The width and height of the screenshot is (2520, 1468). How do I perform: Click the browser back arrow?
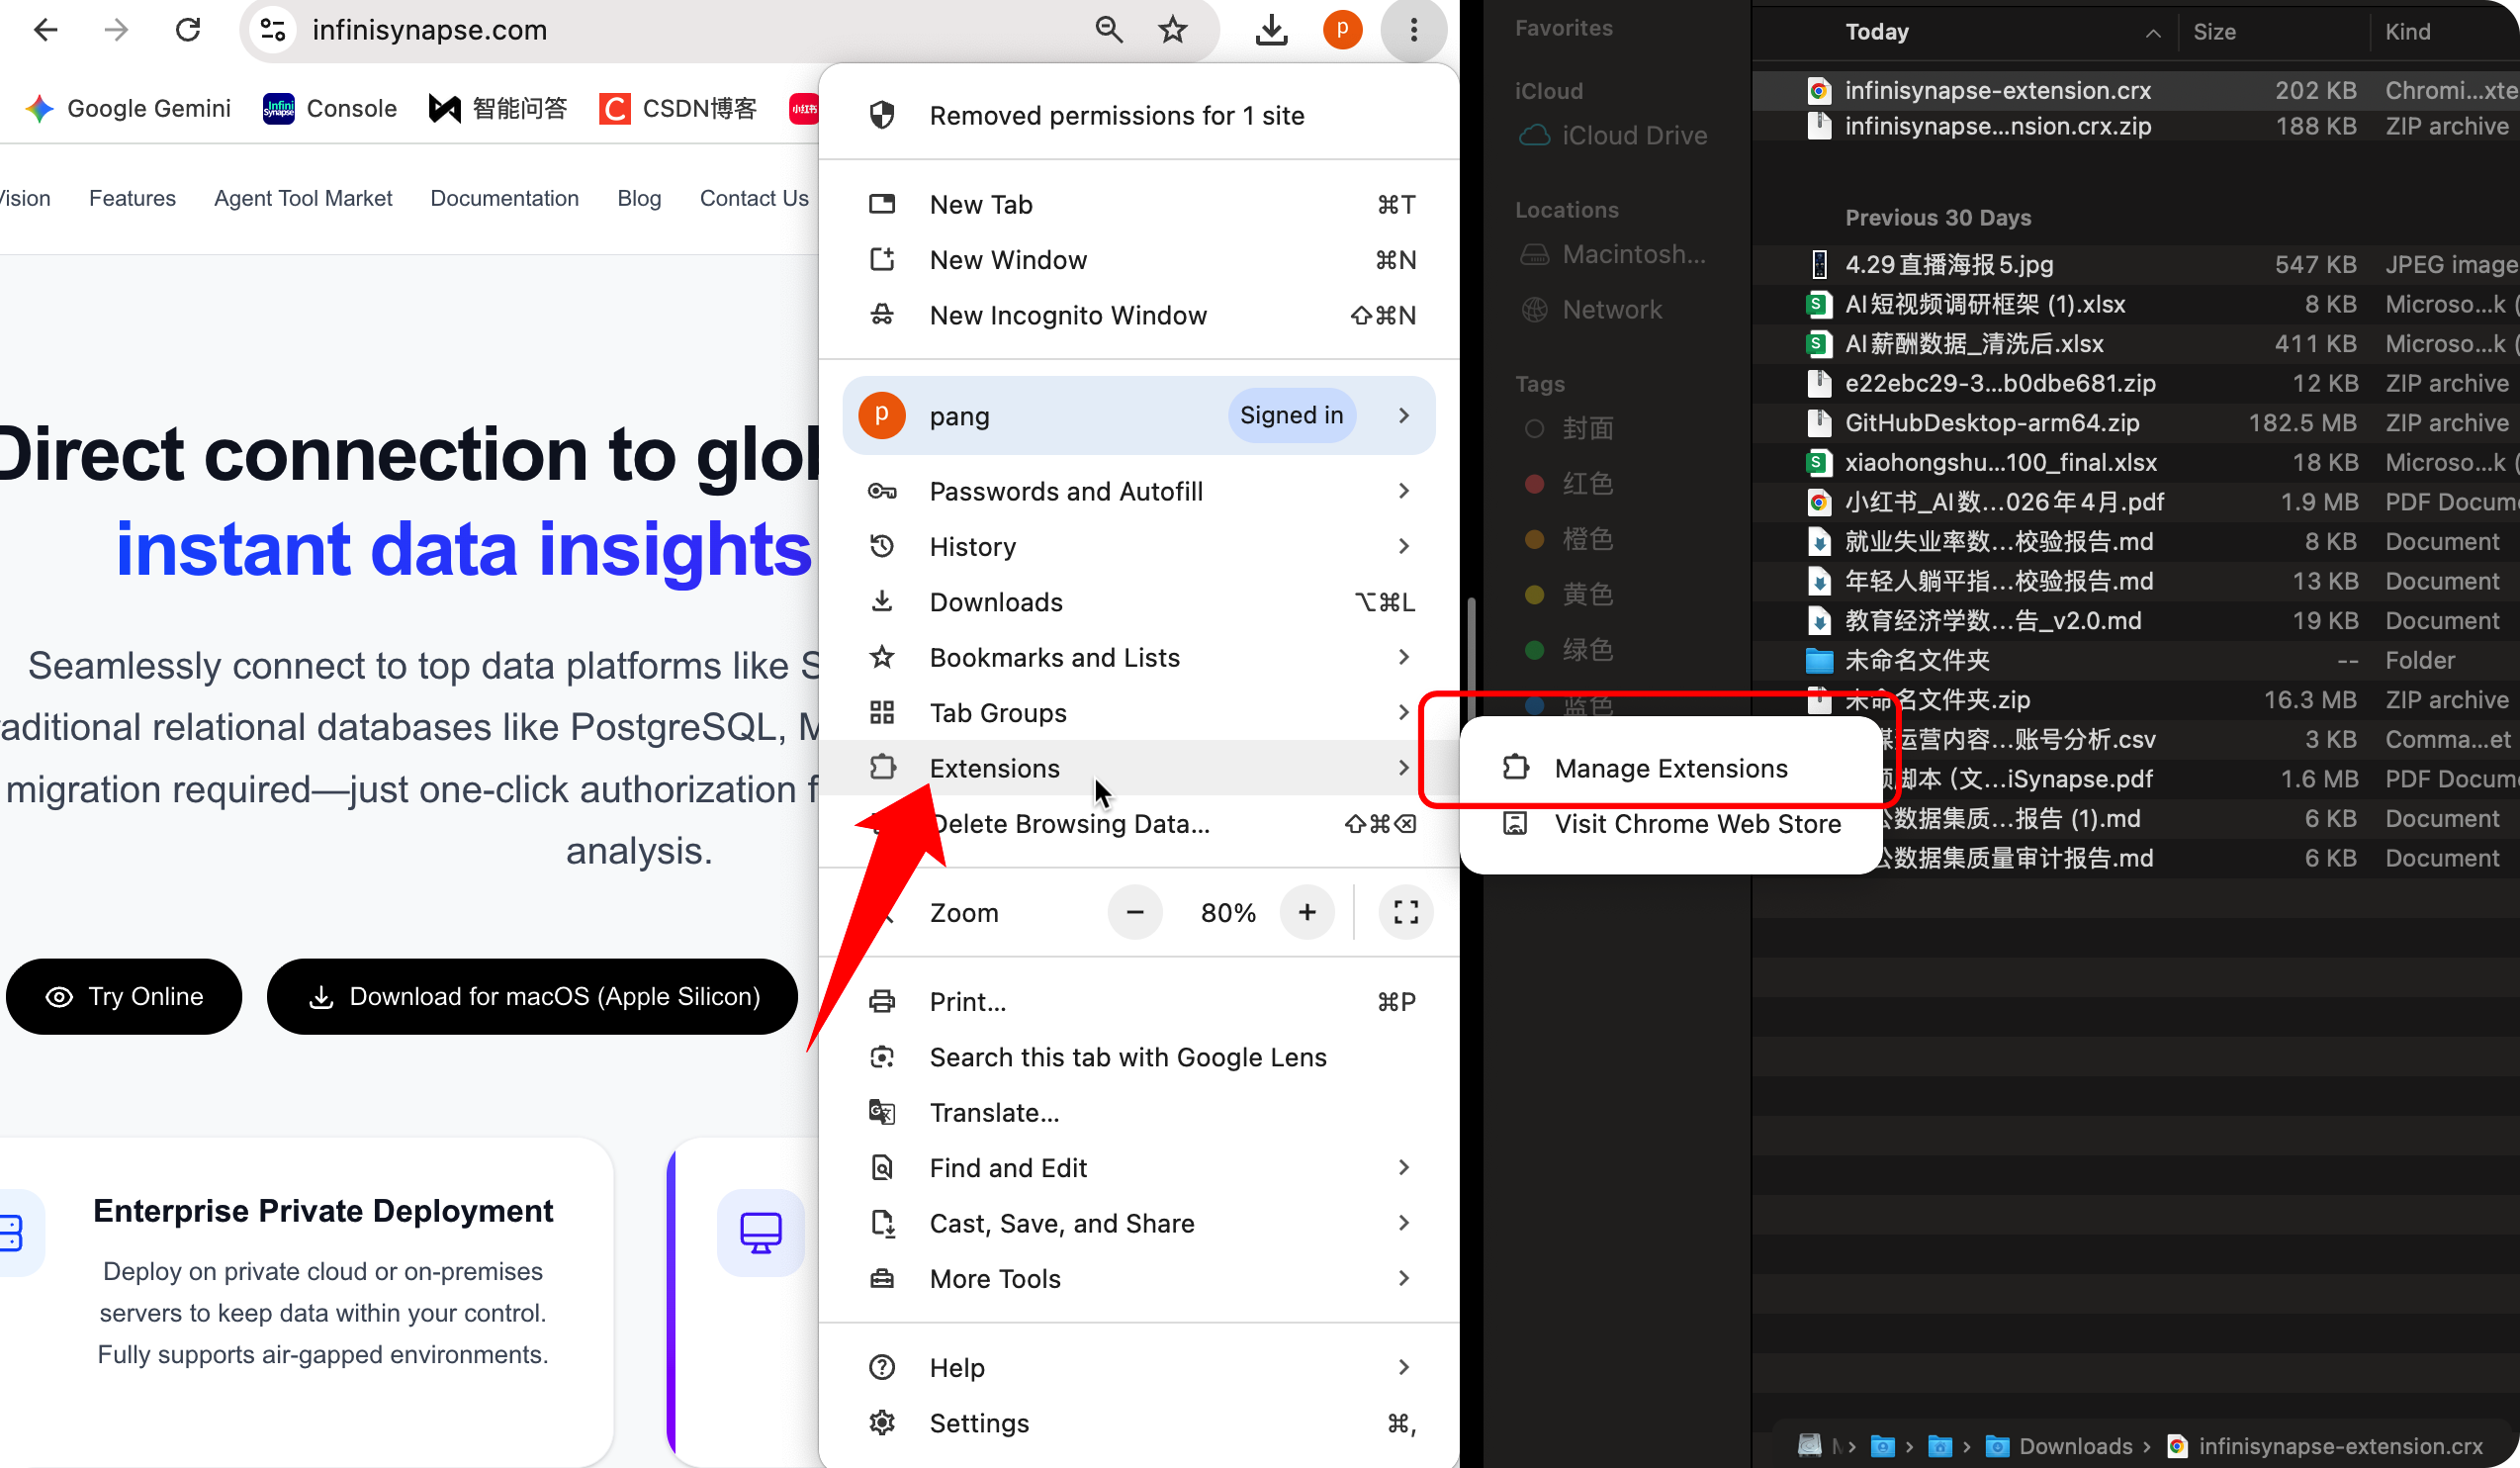(46, 30)
